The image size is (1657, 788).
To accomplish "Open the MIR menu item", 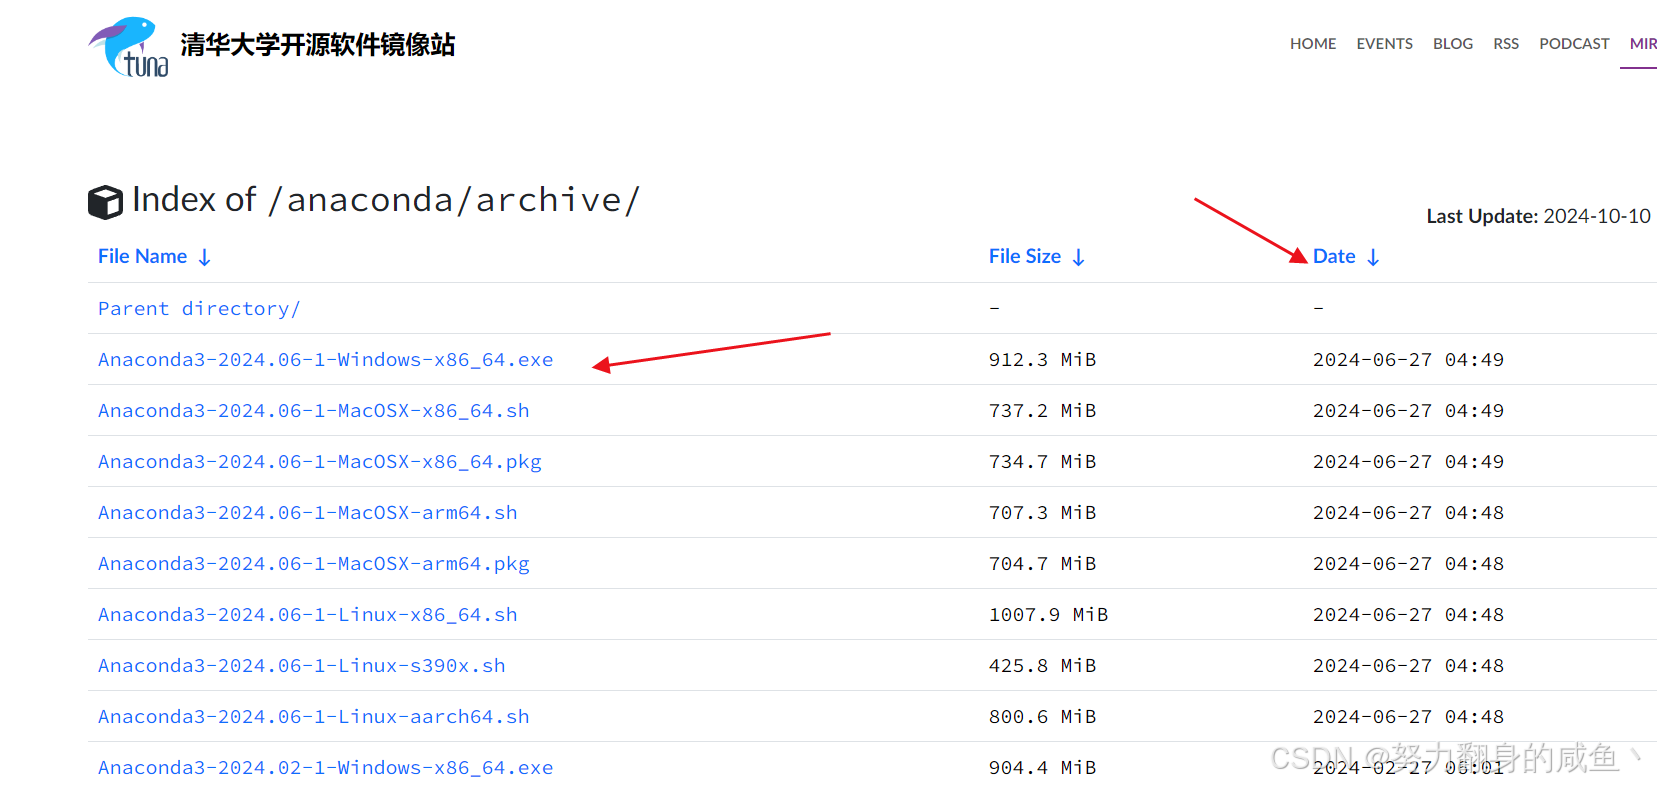I will coord(1643,44).
